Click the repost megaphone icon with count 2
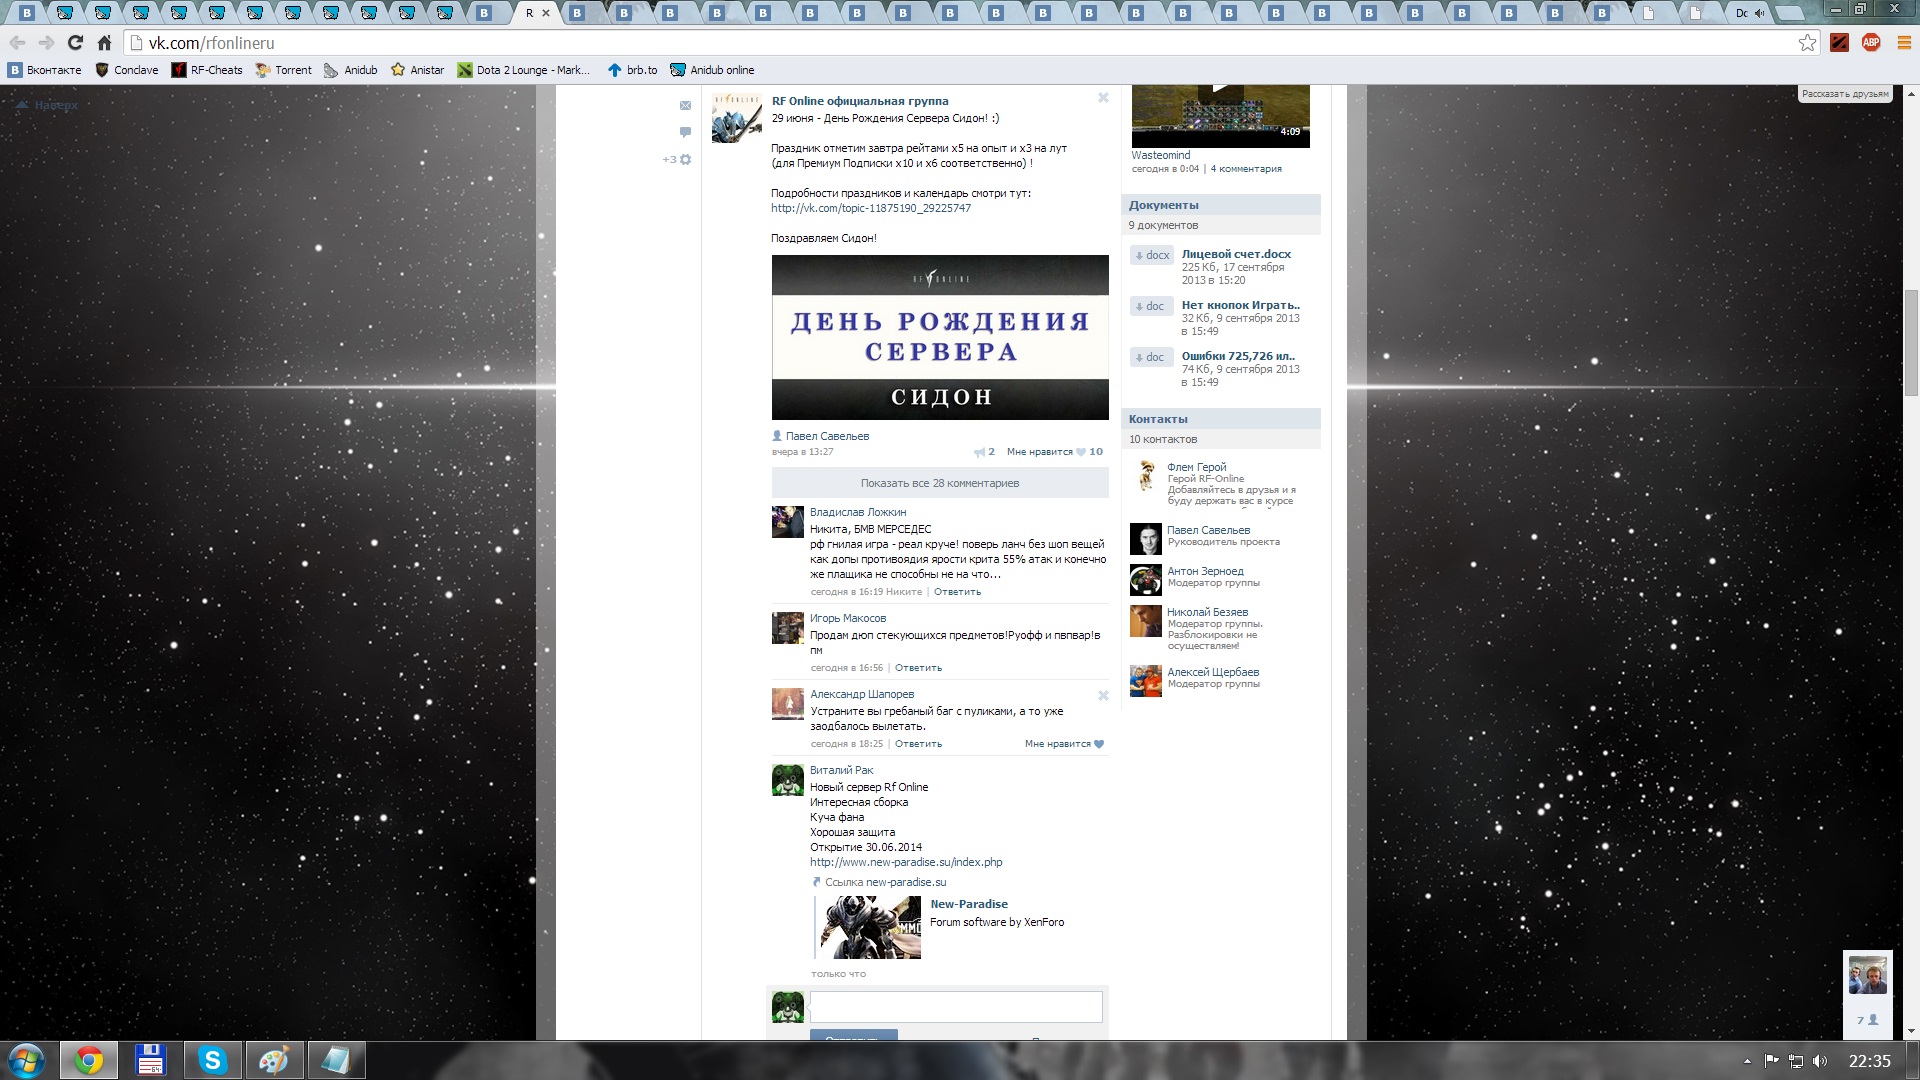Image resolution: width=1920 pixels, height=1080 pixels. 984,452
